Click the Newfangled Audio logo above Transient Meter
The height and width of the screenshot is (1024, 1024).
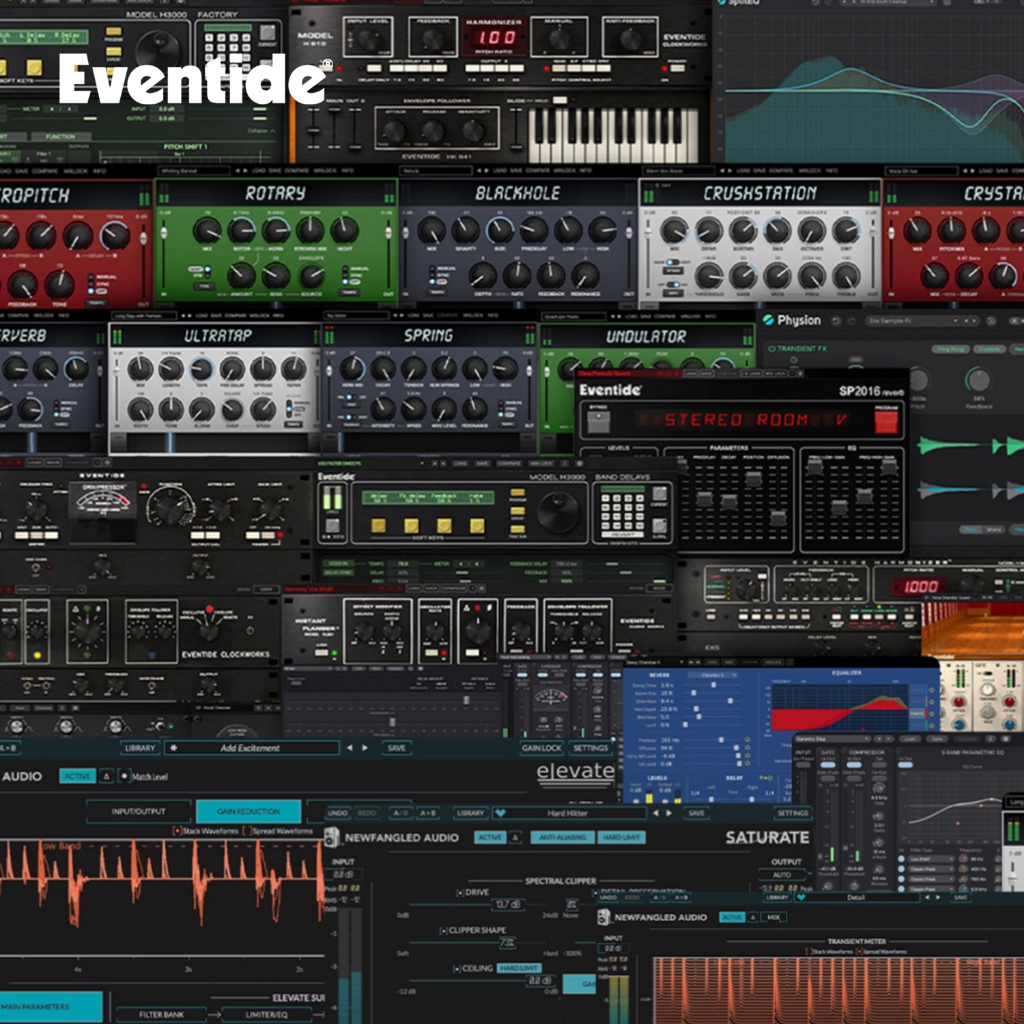605,918
